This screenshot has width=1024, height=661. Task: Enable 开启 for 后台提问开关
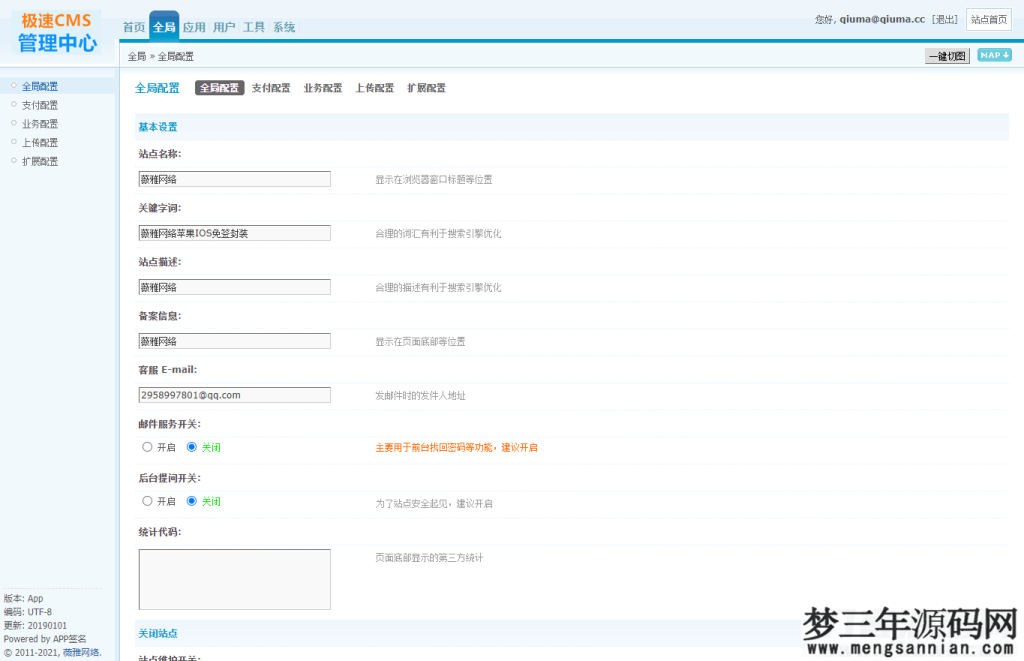[147, 501]
